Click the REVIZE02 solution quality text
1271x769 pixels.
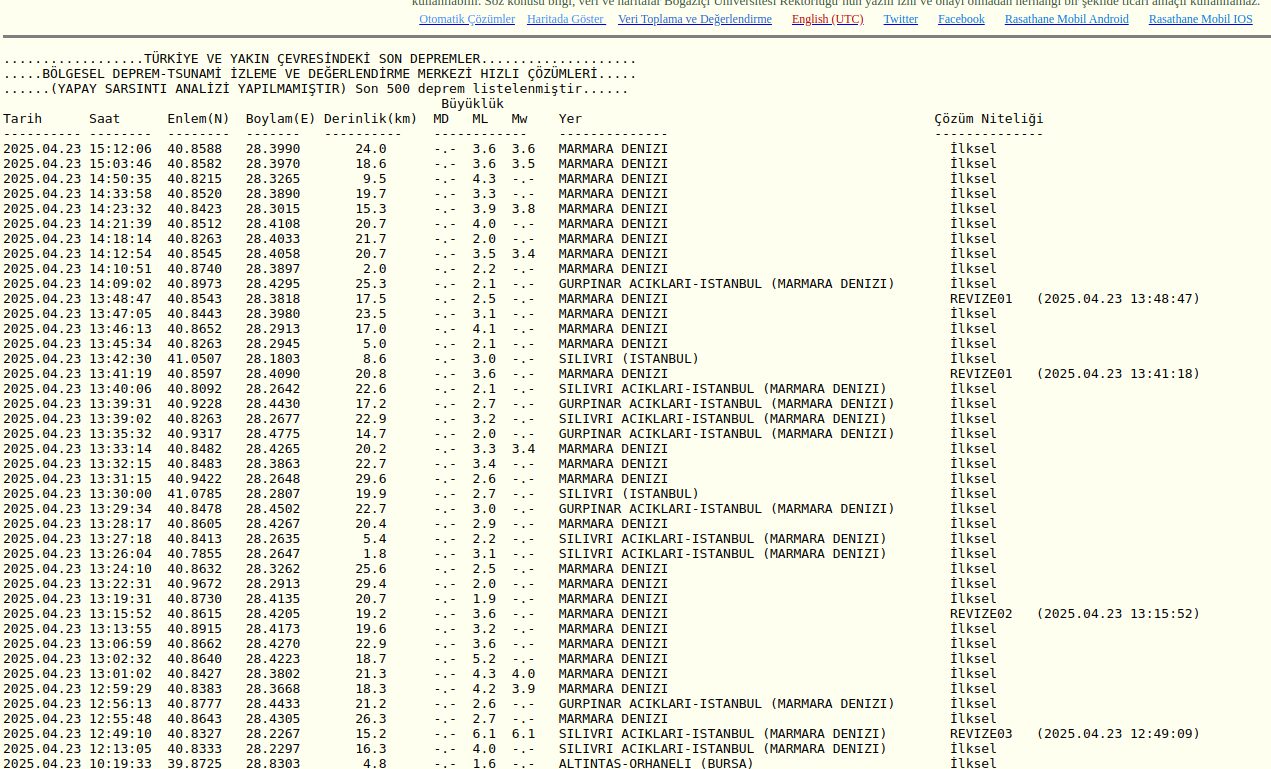click(x=980, y=614)
